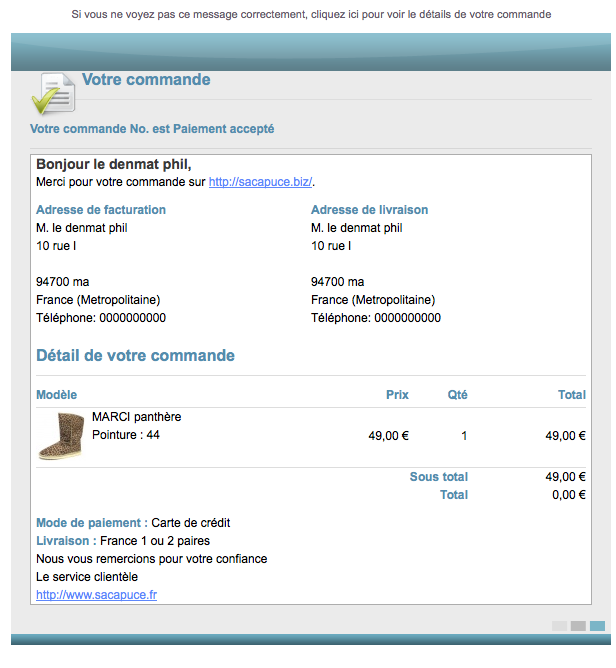This screenshot has width=616, height=668.
Task: Click 'M. le denmat phil' under livraison
Action: pyautogui.click(x=357, y=228)
